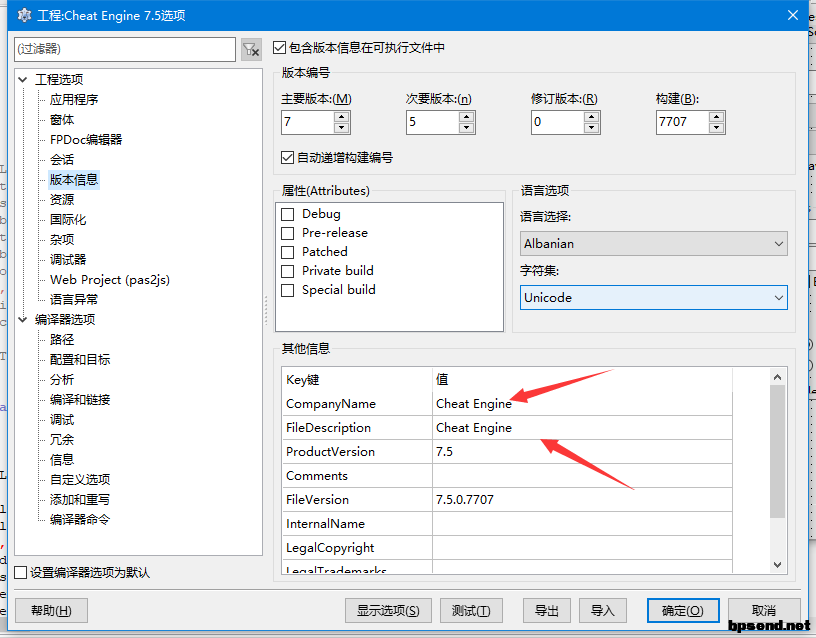816x638 pixels.
Task: Select 调试 under compiler options
Action: coord(62,419)
